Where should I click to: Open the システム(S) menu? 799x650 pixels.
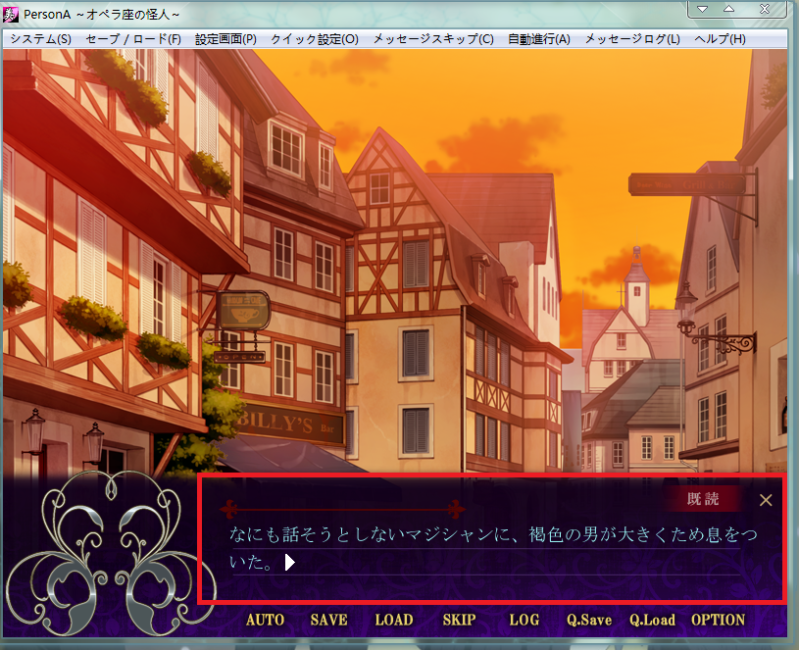click(x=40, y=39)
